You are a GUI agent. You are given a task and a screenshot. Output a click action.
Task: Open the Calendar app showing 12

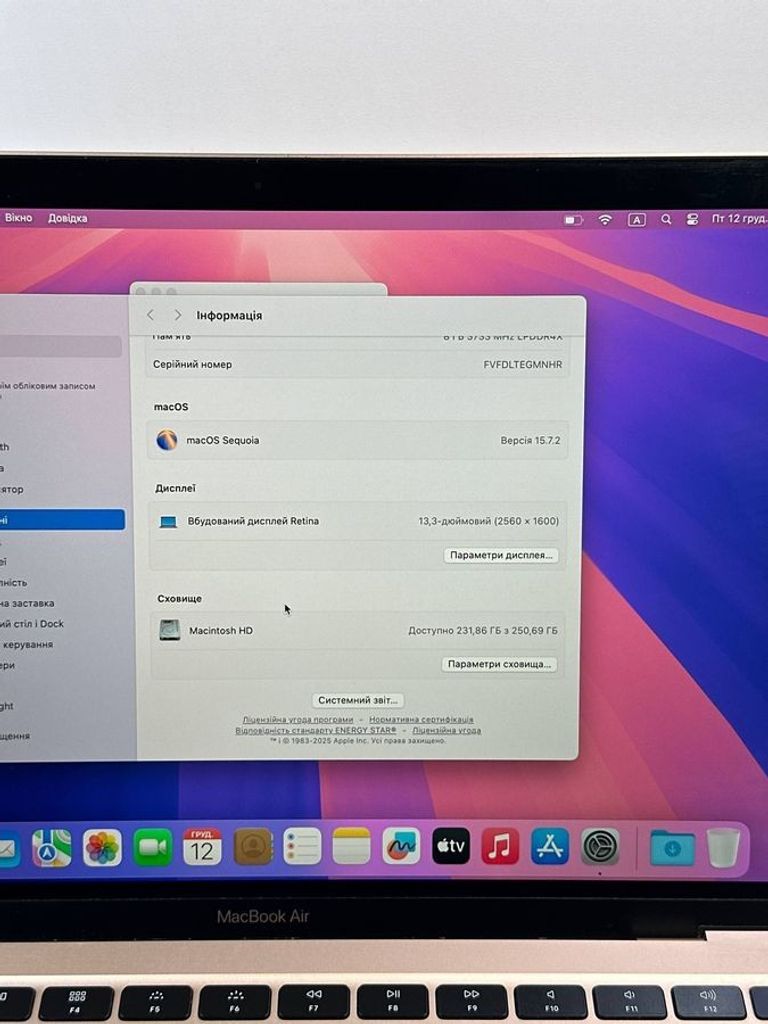coord(202,847)
